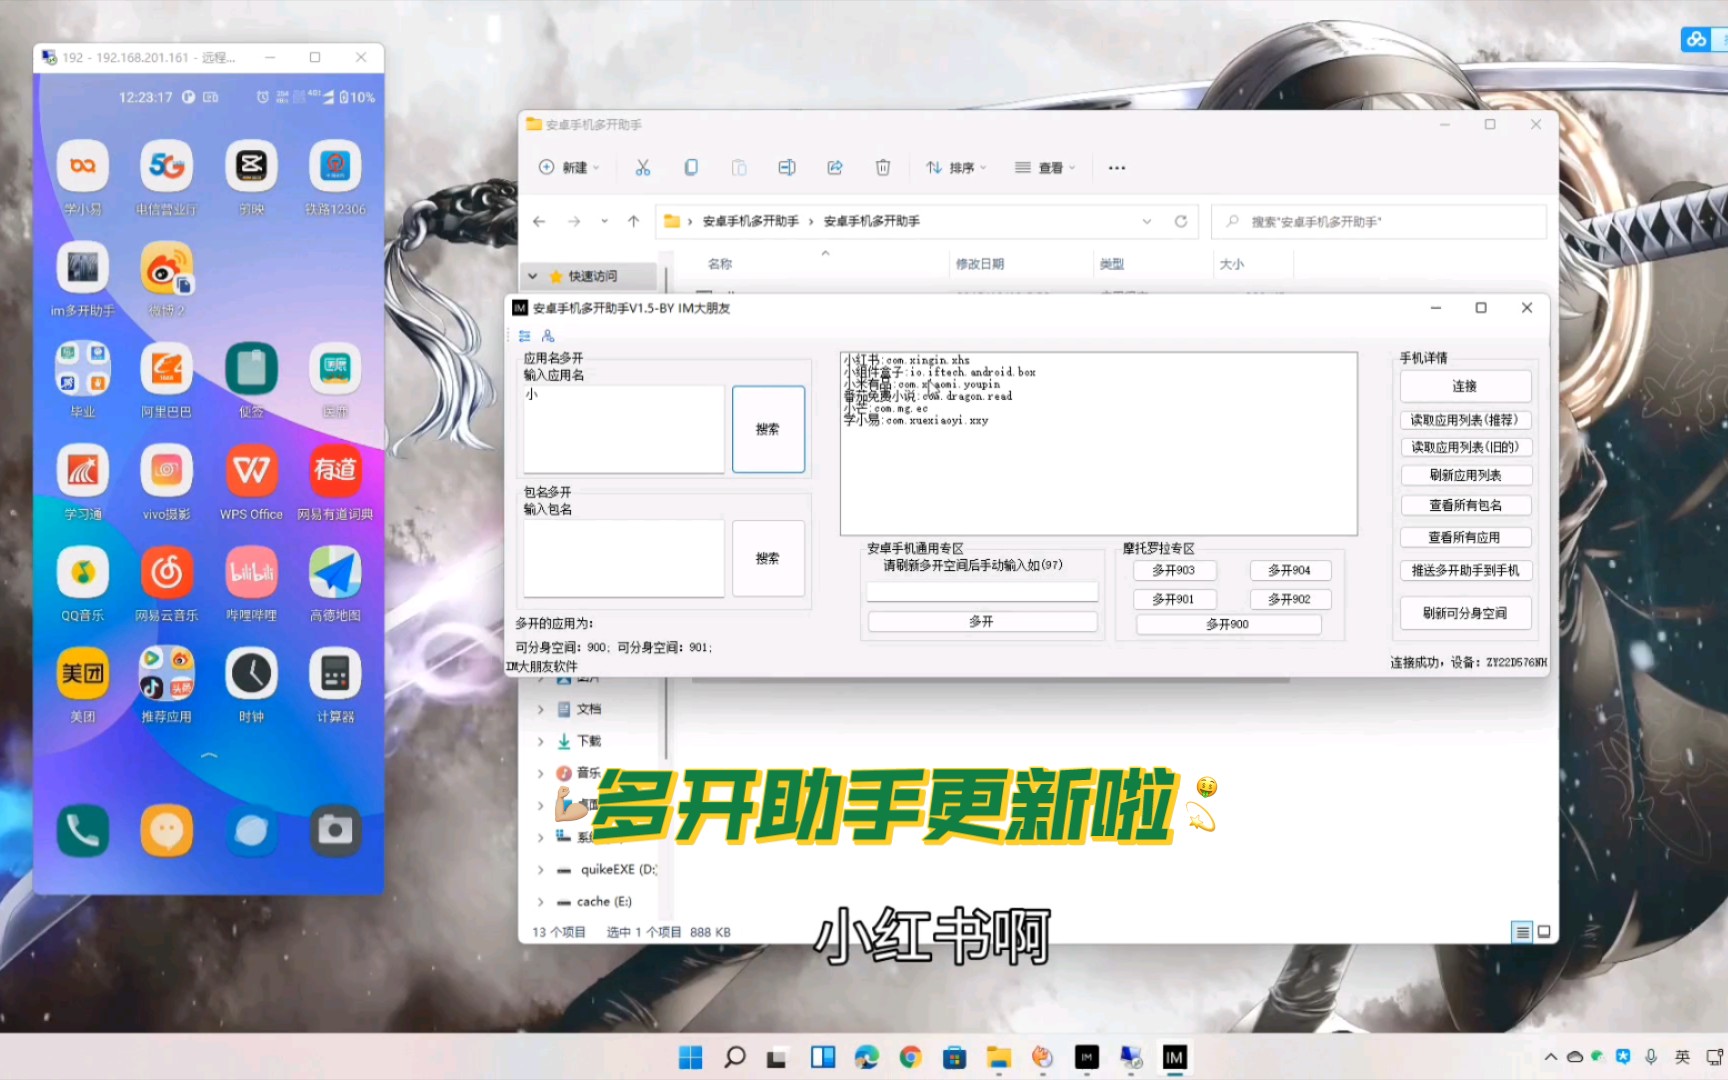Click the 输入包名 text box
Viewport: 1728px width, 1080px height.
click(x=624, y=558)
